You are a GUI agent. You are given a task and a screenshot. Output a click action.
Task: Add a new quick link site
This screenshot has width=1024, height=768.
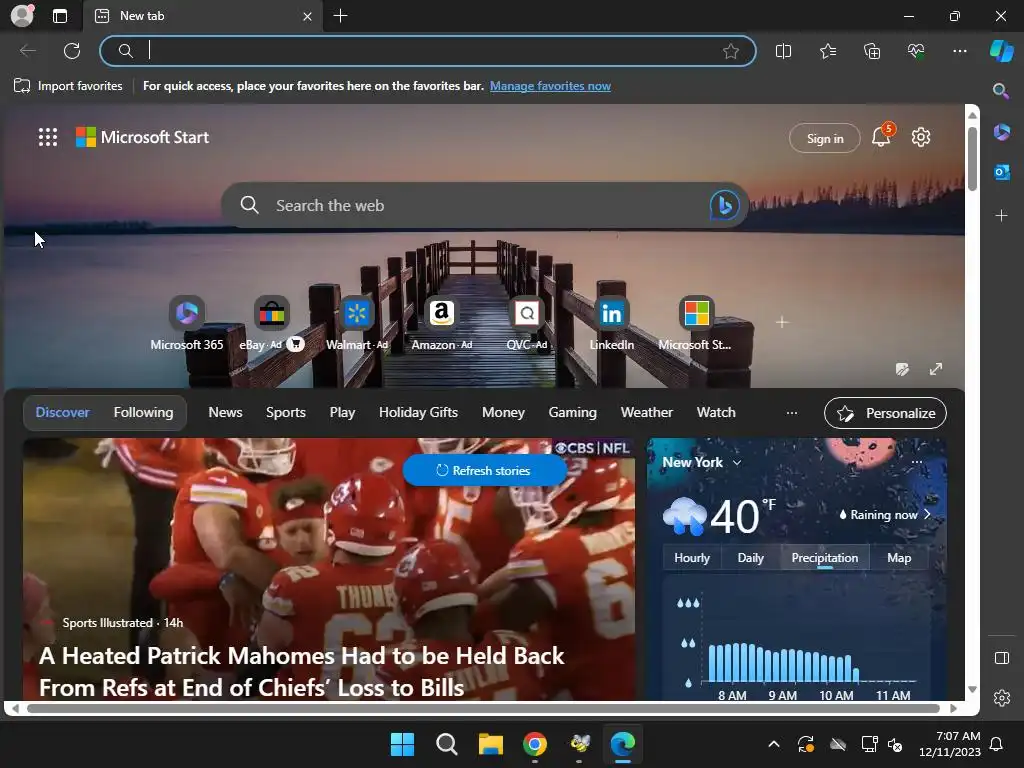pos(782,322)
